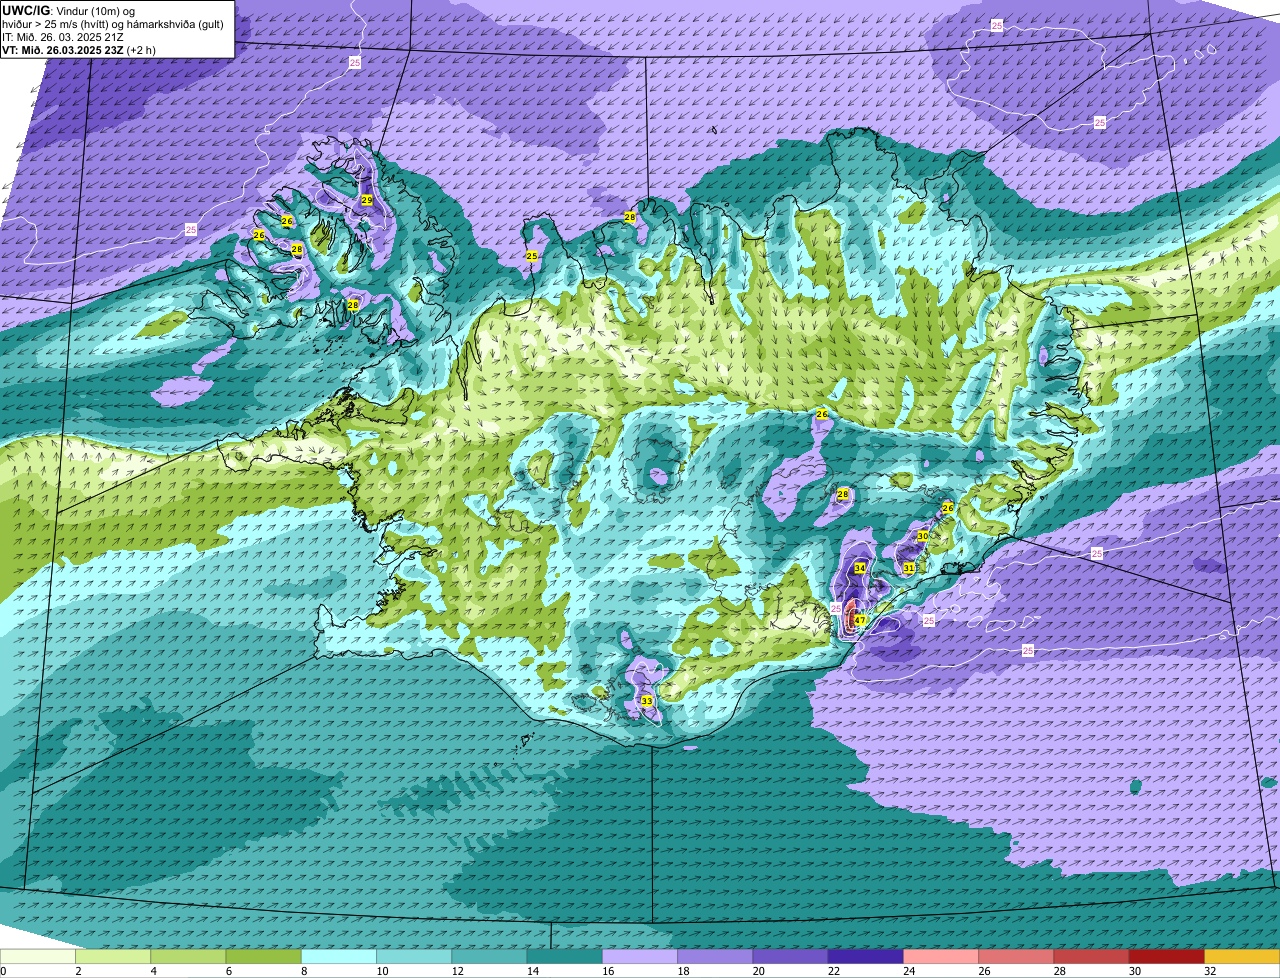Pick the legend swatch between 20 and 22
This screenshot has width=1280, height=978.
tap(790, 957)
